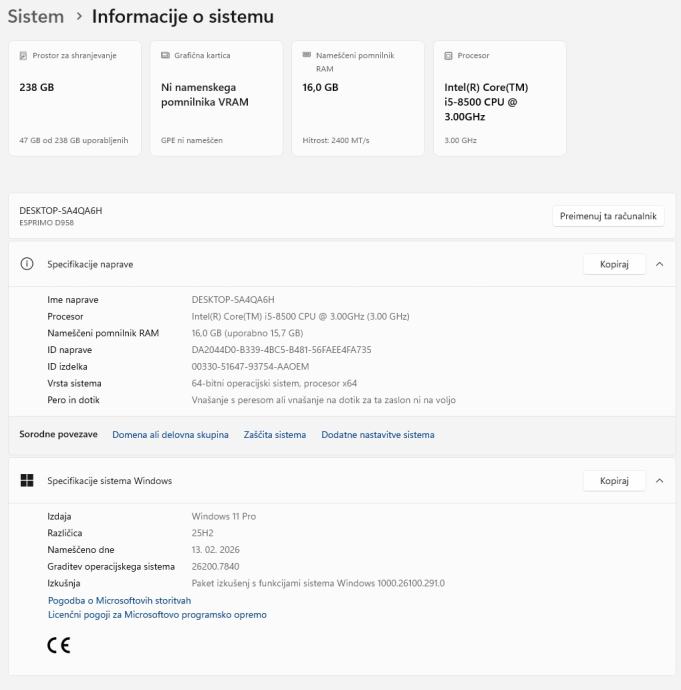This screenshot has height=690, width=681.
Task: Click the info icon beside Specifikacije naprave
Action: pos(27,264)
